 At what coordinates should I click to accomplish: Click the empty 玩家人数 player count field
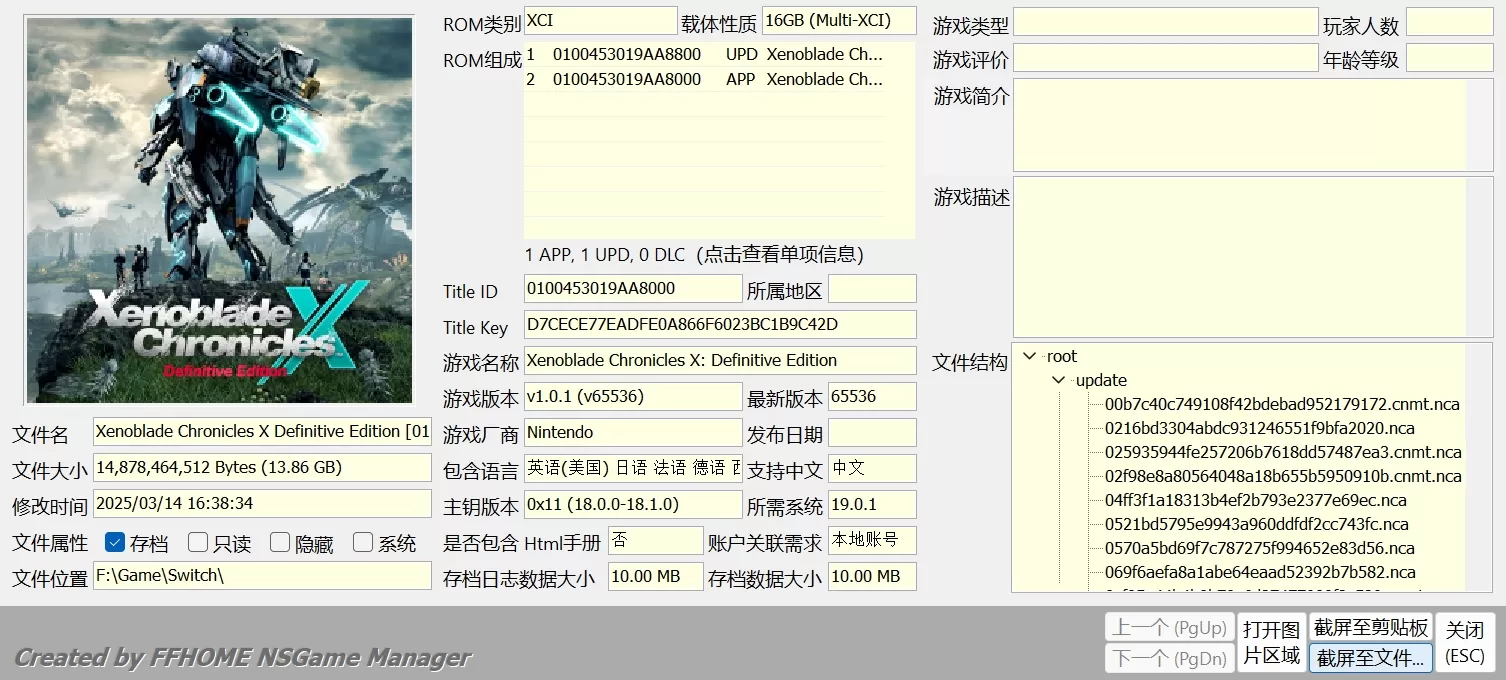pyautogui.click(x=1450, y=22)
